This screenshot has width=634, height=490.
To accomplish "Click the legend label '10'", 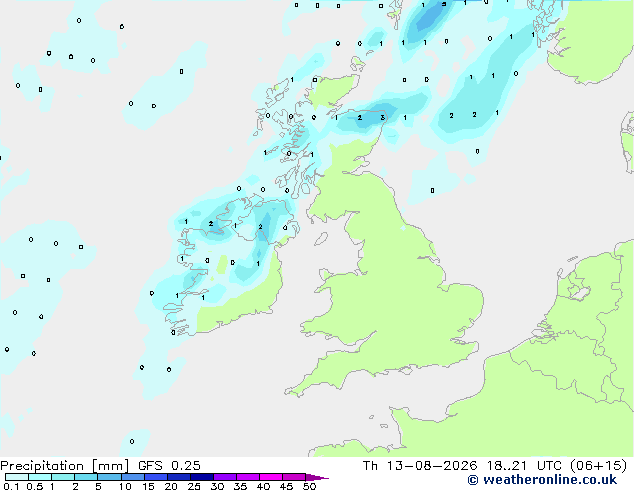I will [125, 486].
